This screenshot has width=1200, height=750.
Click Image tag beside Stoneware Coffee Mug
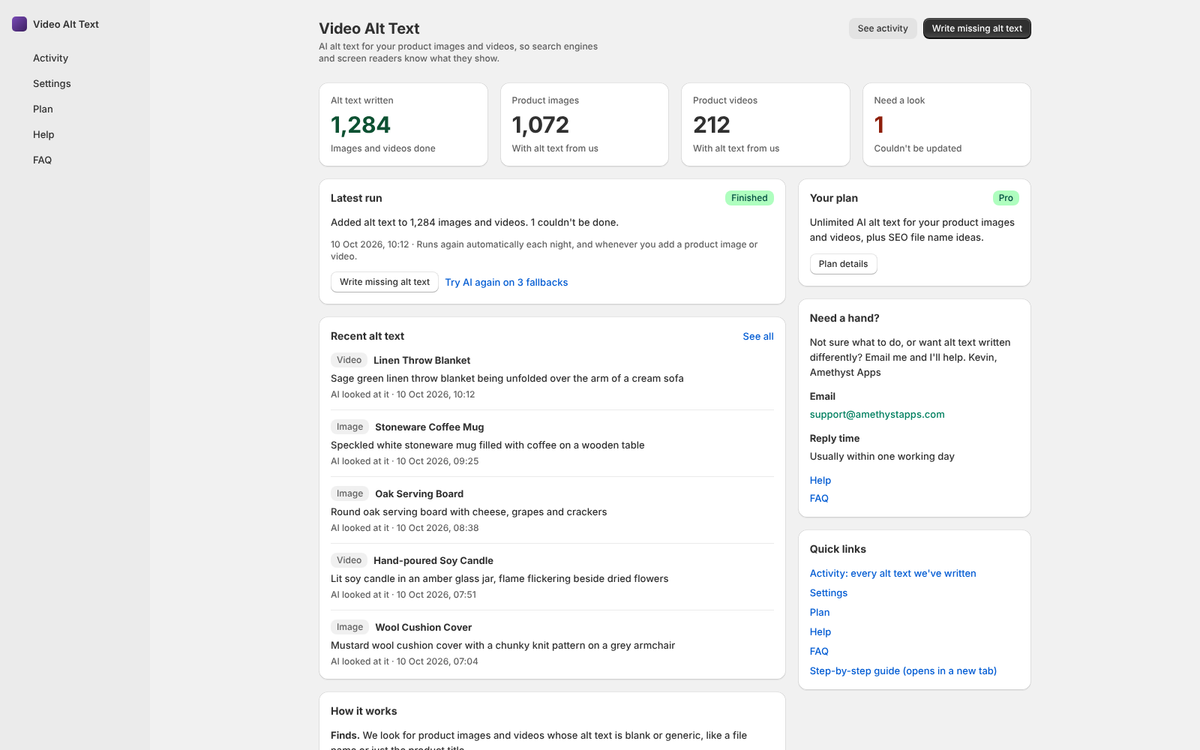[350, 427]
